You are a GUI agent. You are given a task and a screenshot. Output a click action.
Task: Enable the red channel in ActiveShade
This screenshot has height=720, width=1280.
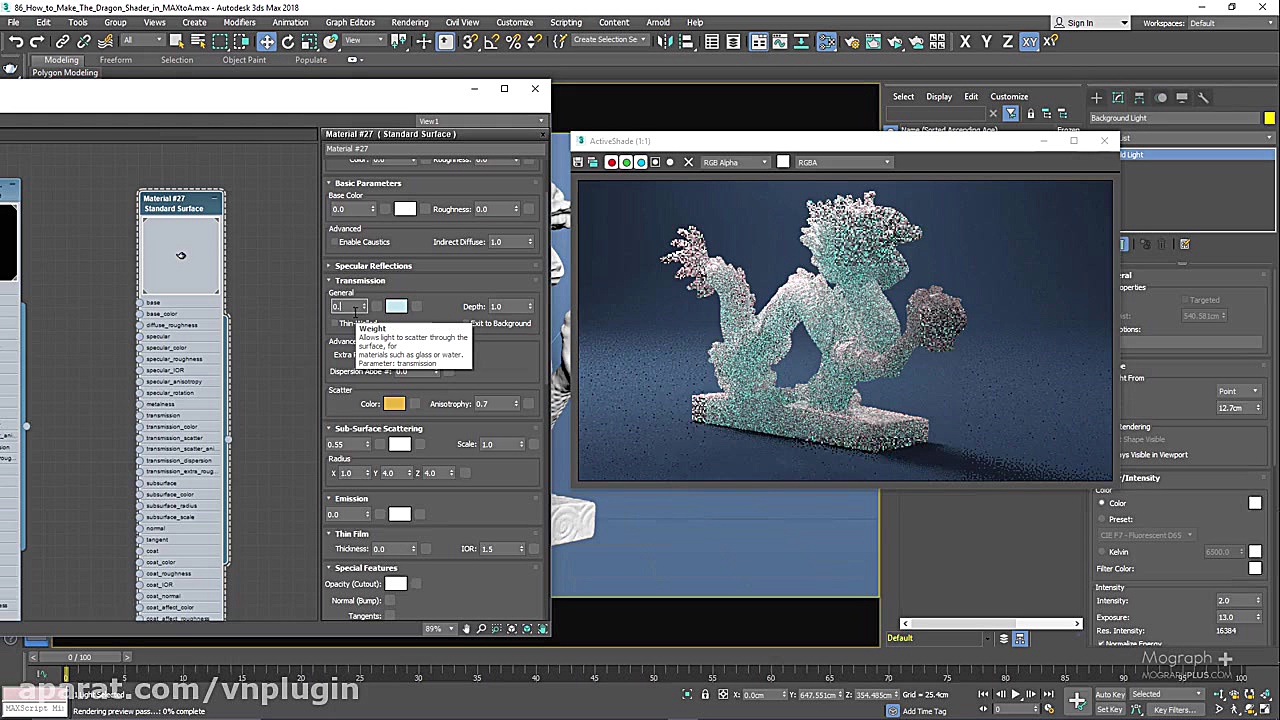(611, 162)
